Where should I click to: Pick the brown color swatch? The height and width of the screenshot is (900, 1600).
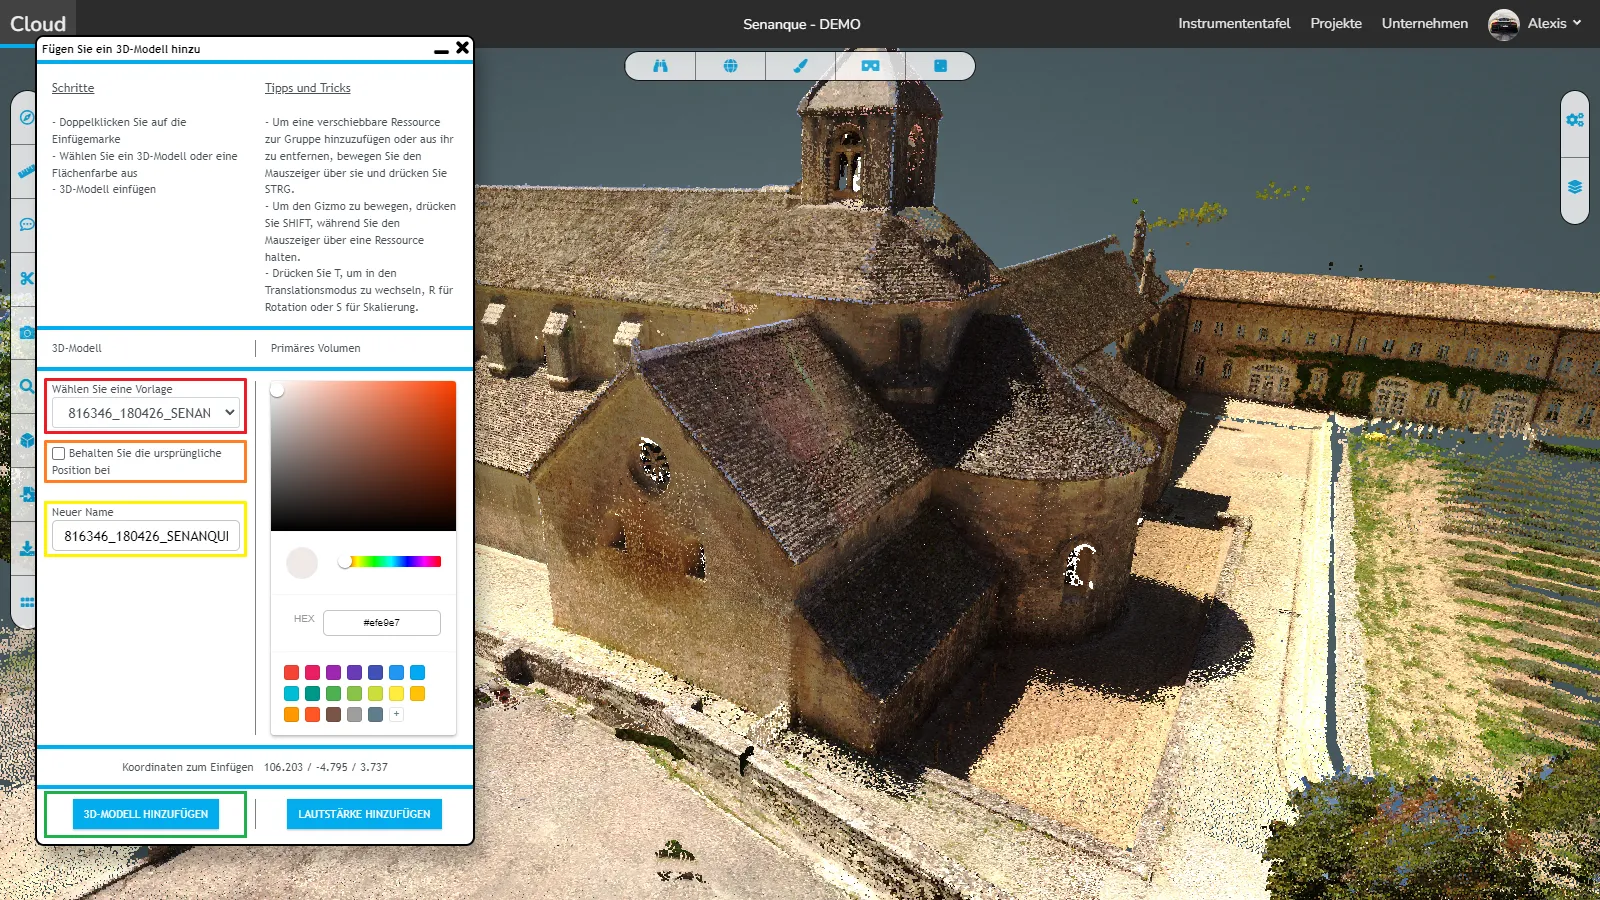333,714
